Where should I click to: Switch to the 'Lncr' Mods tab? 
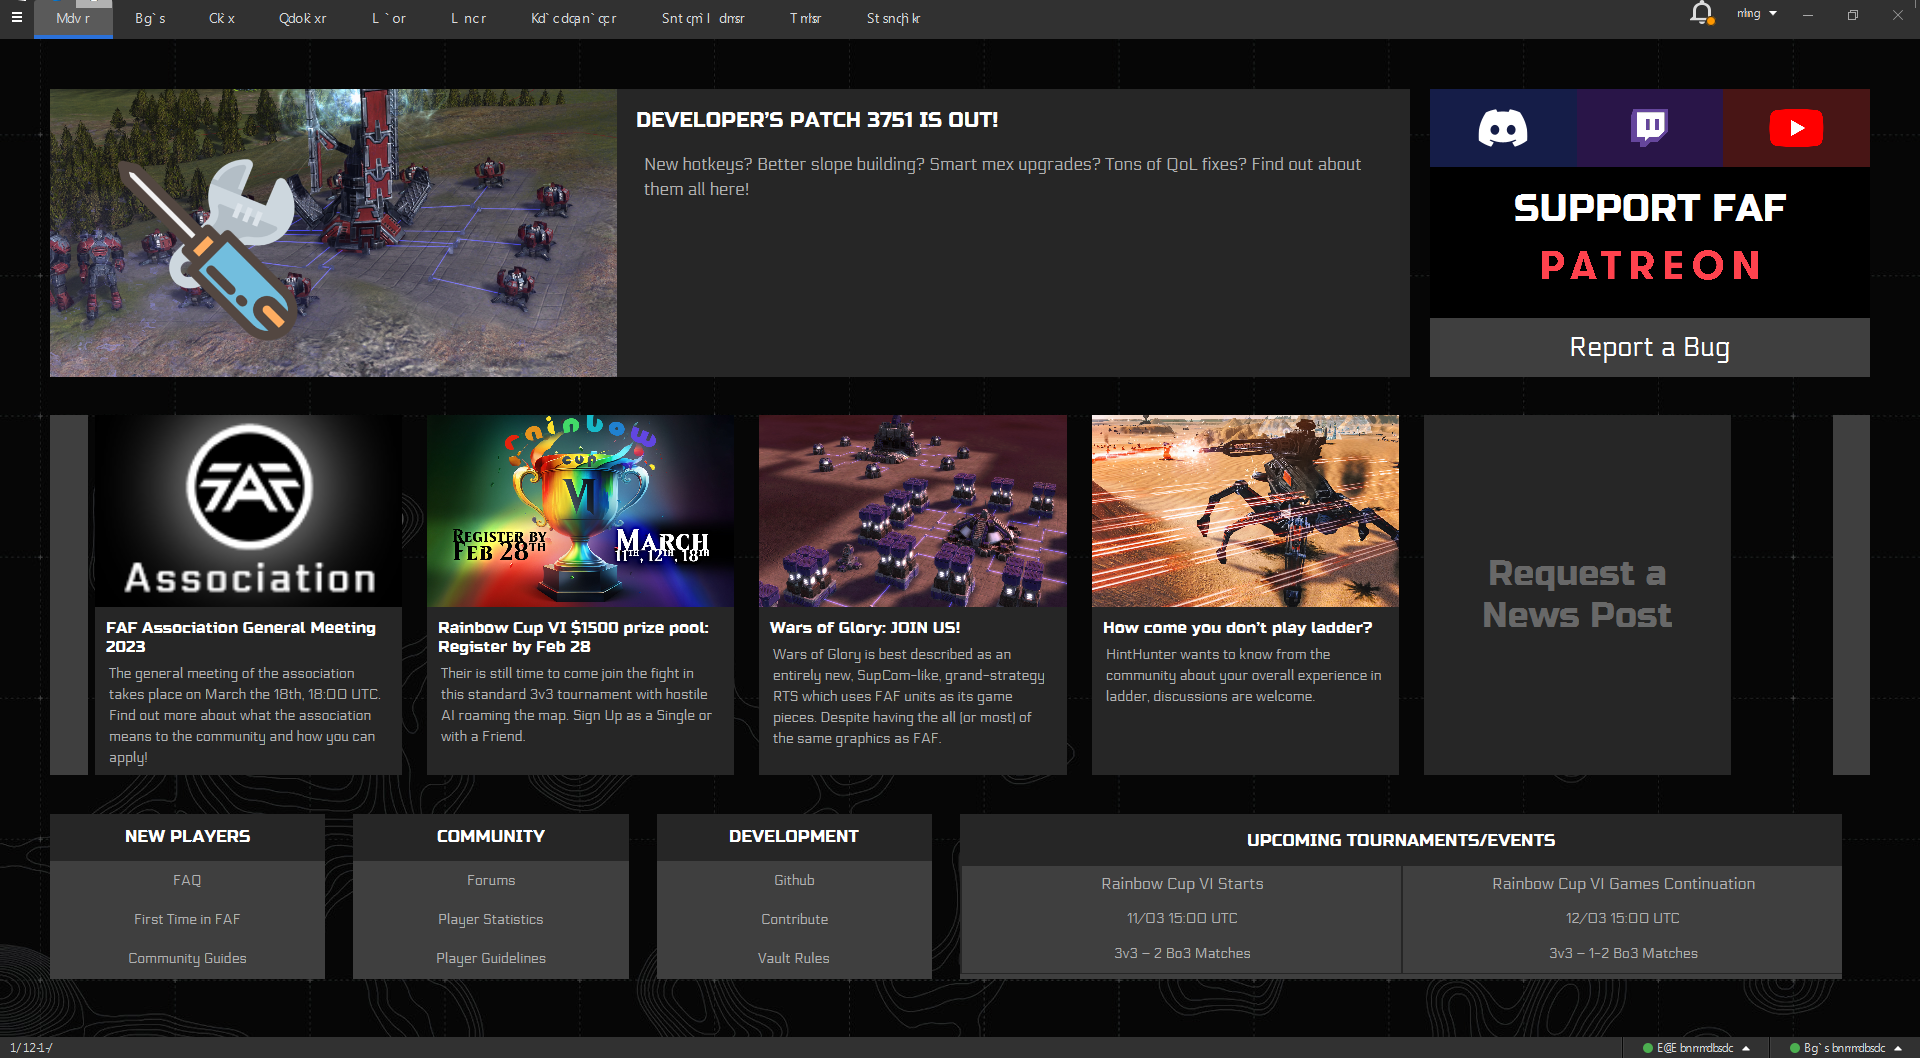(x=468, y=19)
